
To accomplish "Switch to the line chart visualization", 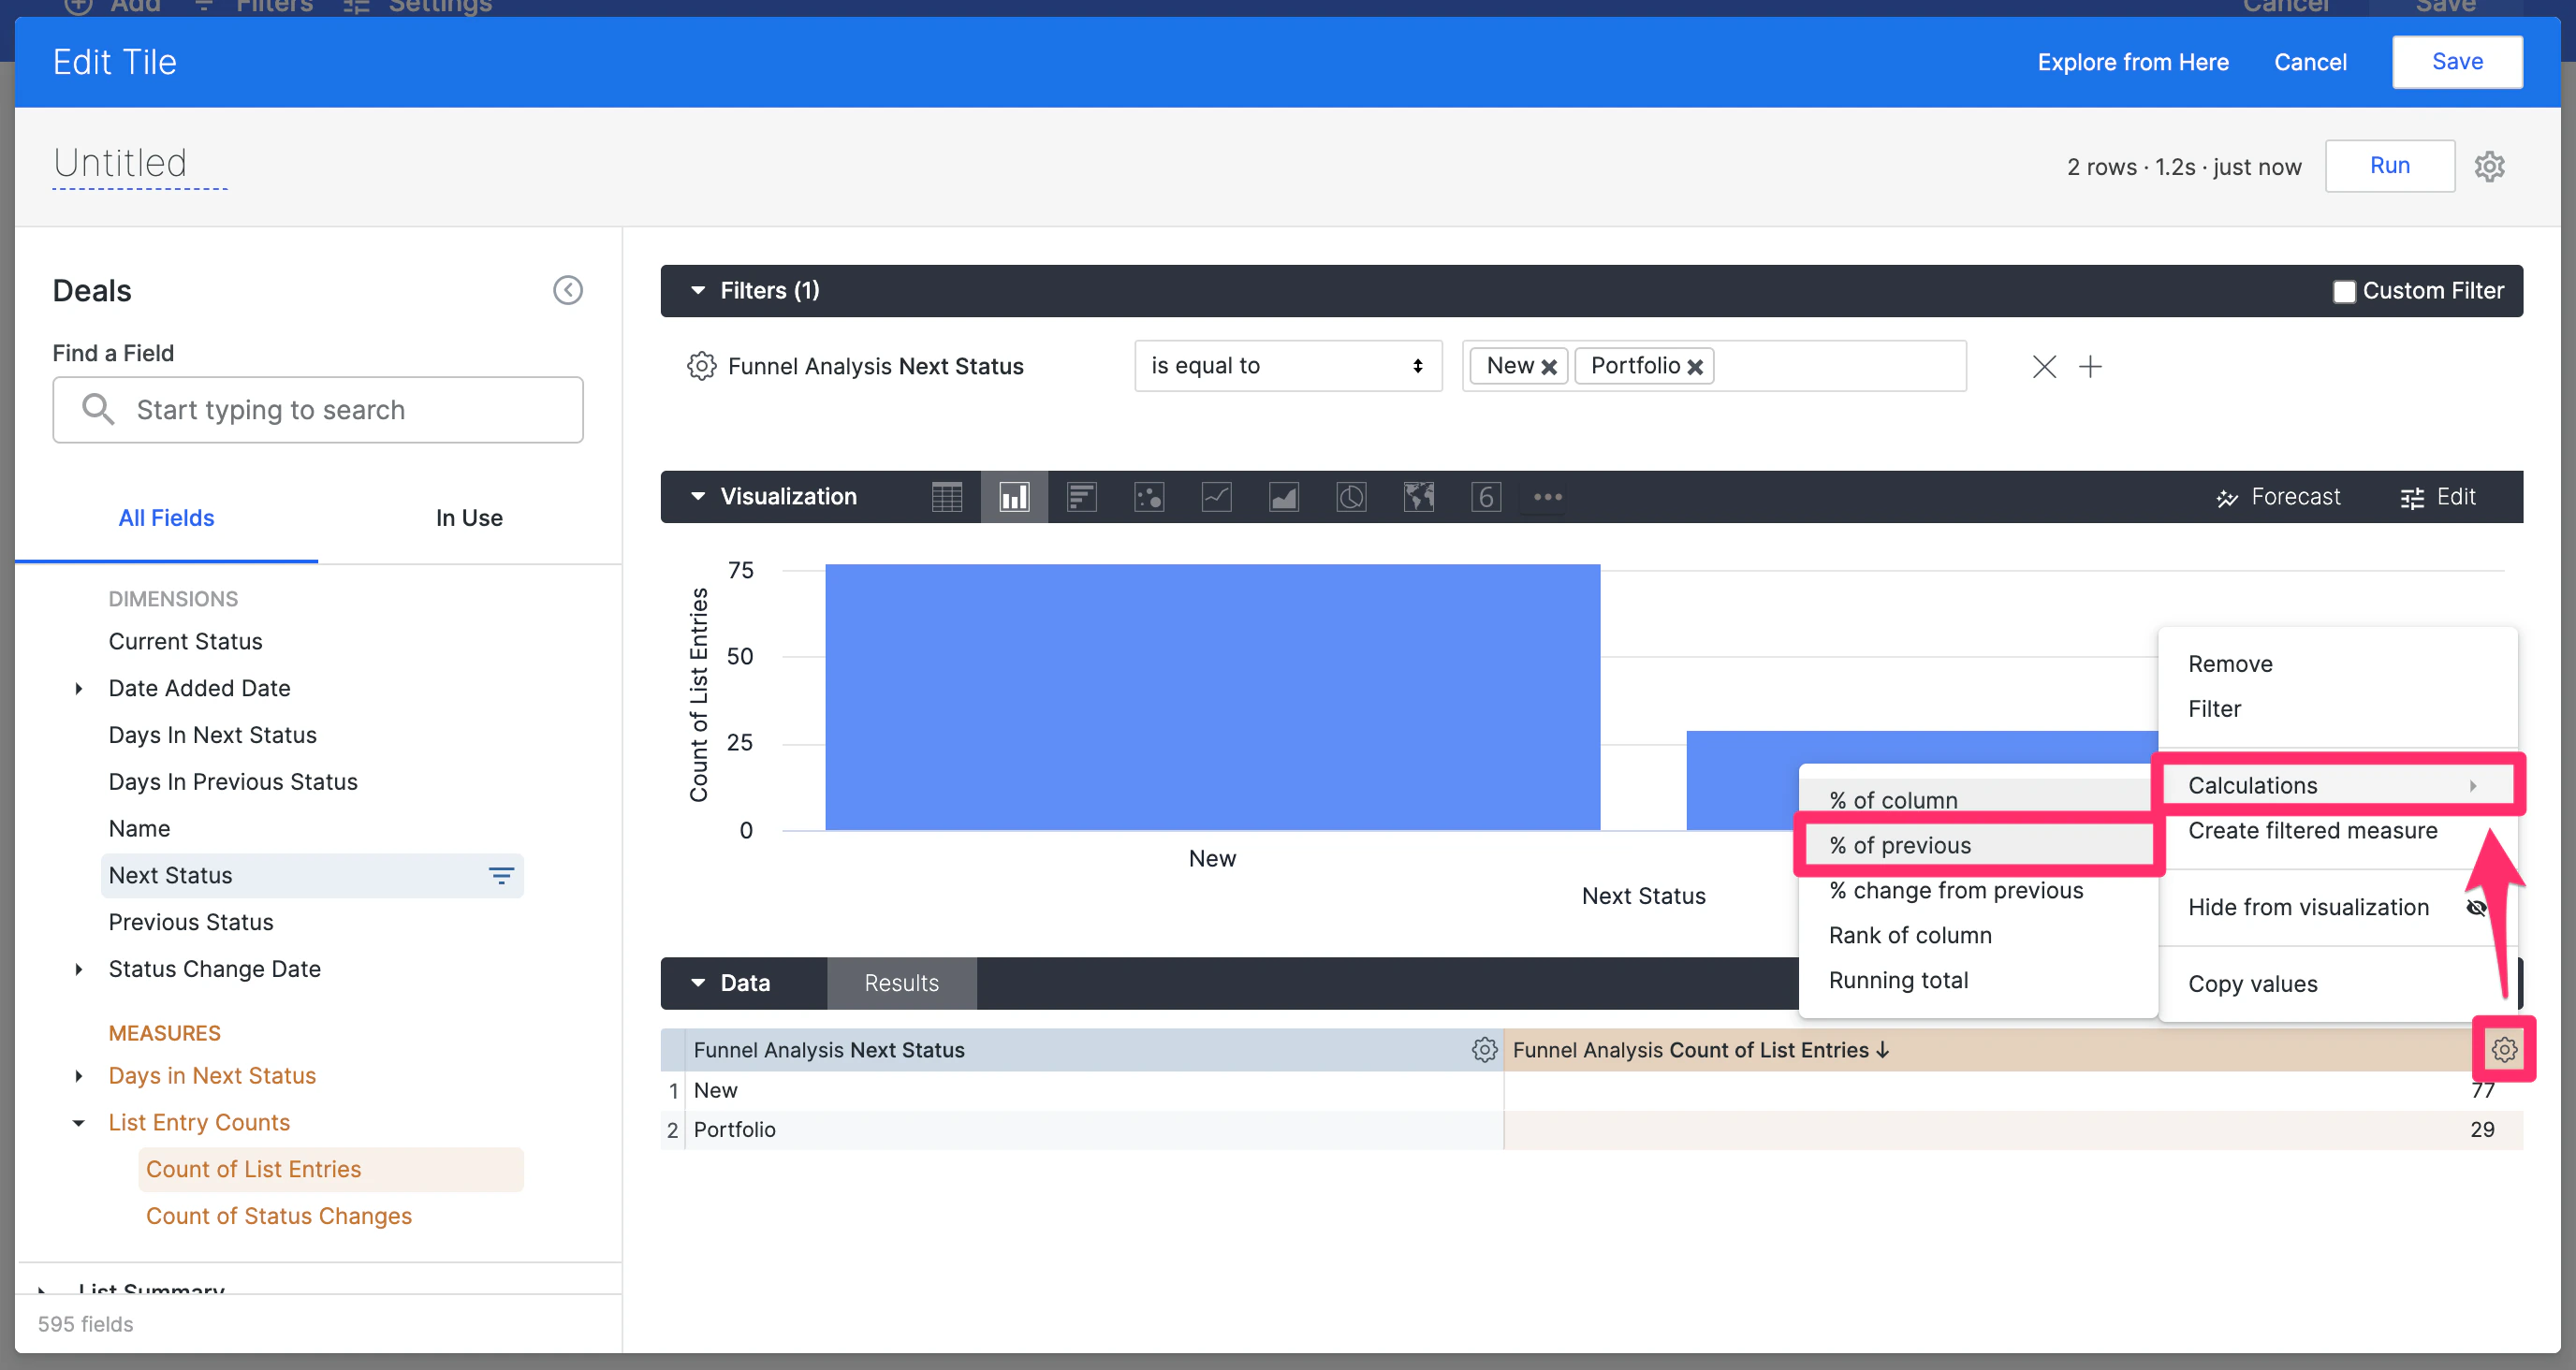I will pyautogui.click(x=1216, y=497).
